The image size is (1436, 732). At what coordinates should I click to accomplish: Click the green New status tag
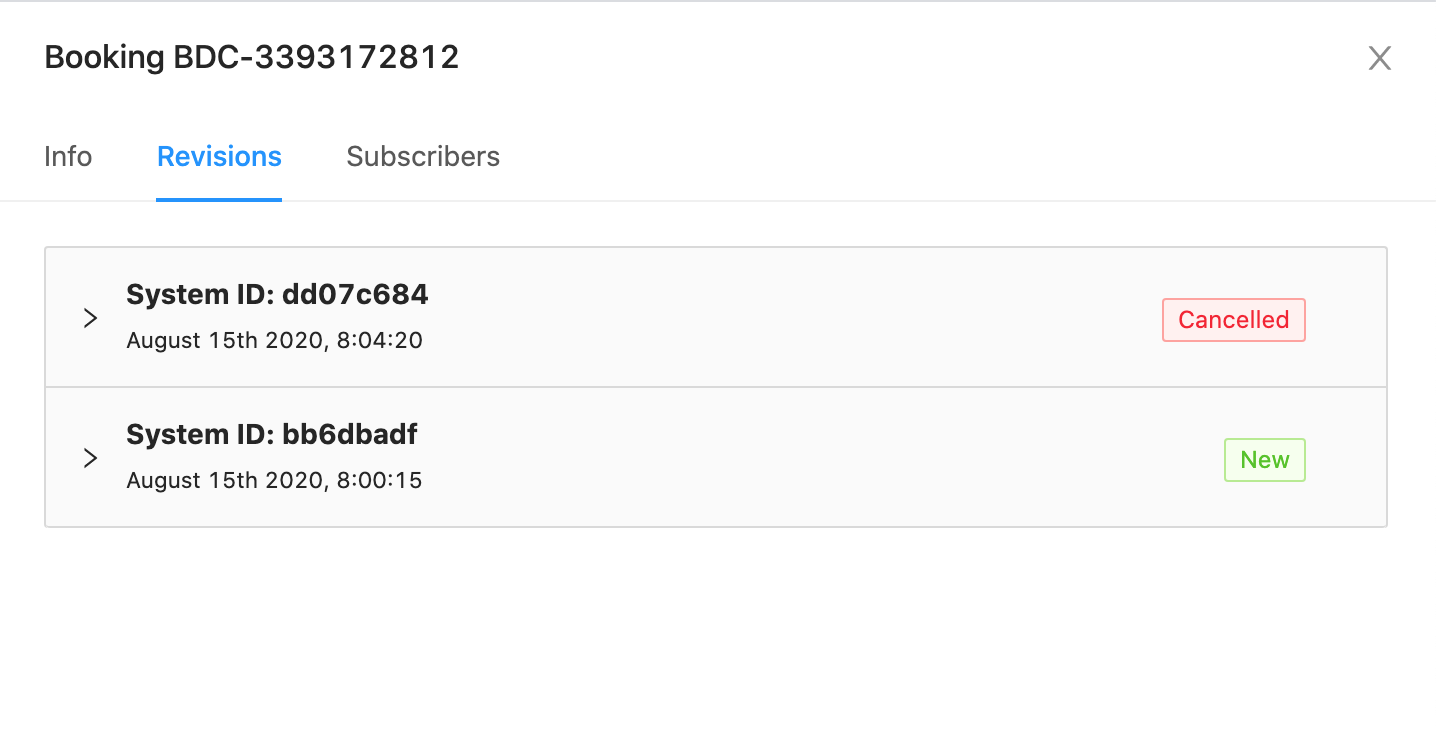pyautogui.click(x=1264, y=460)
